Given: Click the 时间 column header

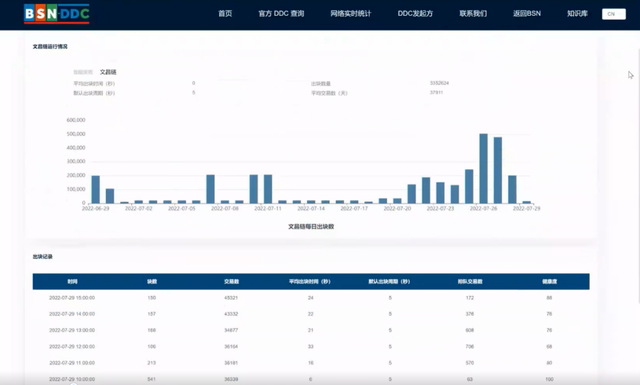Looking at the screenshot, I should [x=72, y=281].
